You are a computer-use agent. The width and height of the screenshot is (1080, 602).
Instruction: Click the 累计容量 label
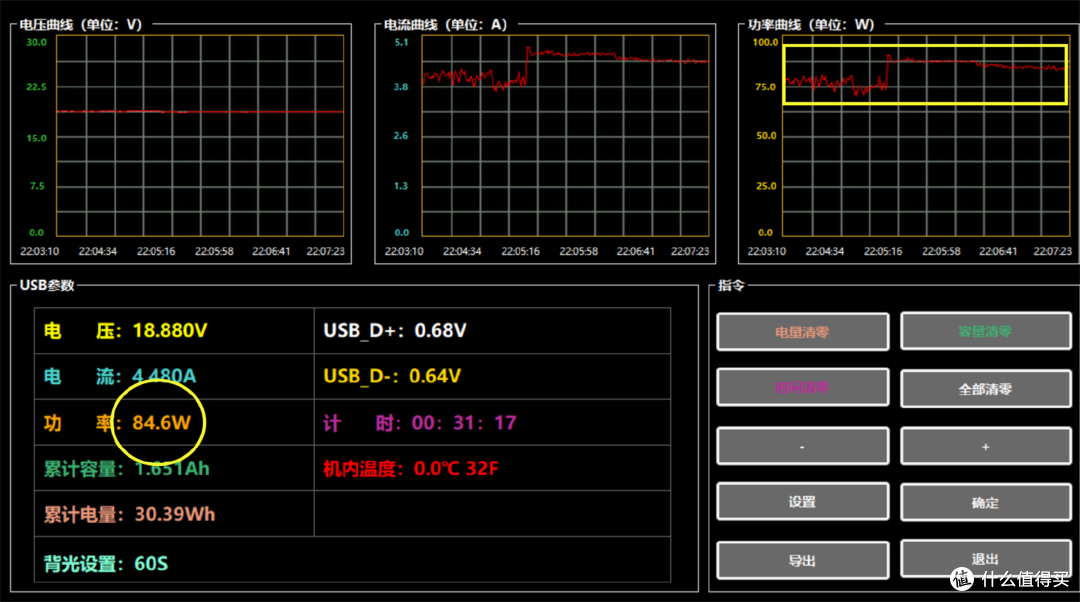[x=83, y=469]
